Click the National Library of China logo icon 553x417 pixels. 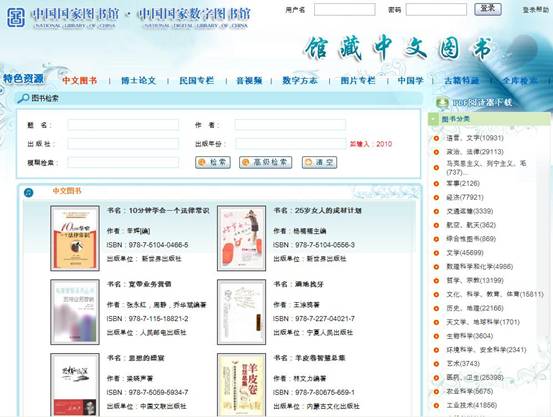click(16, 18)
